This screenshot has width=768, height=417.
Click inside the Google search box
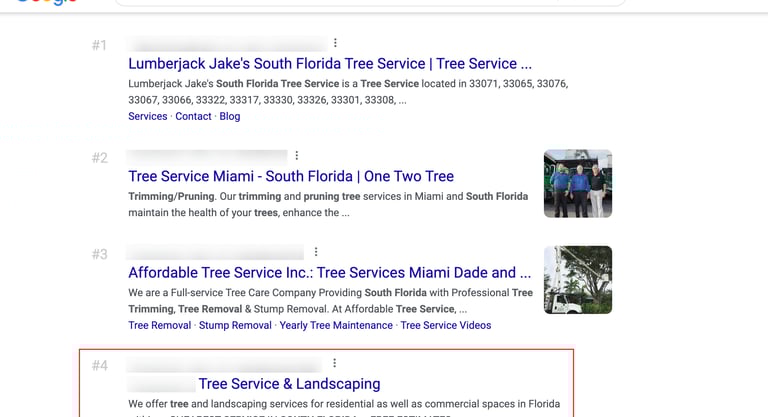tap(370, 2)
